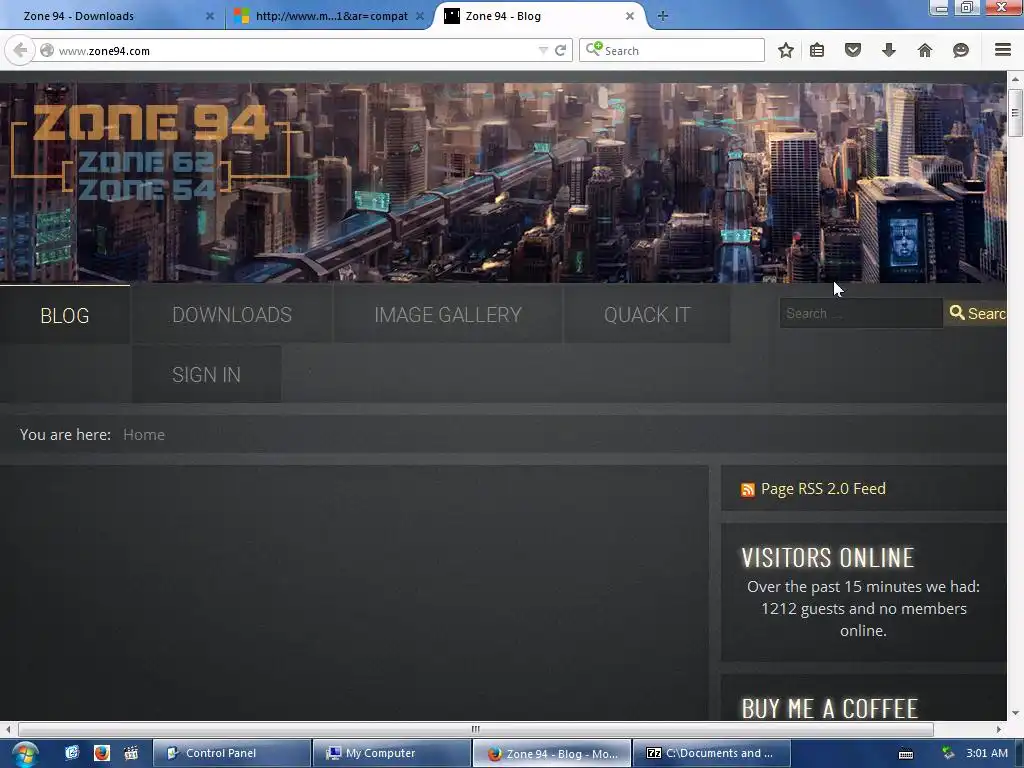Open the Pocket icon in toolbar

point(853,50)
